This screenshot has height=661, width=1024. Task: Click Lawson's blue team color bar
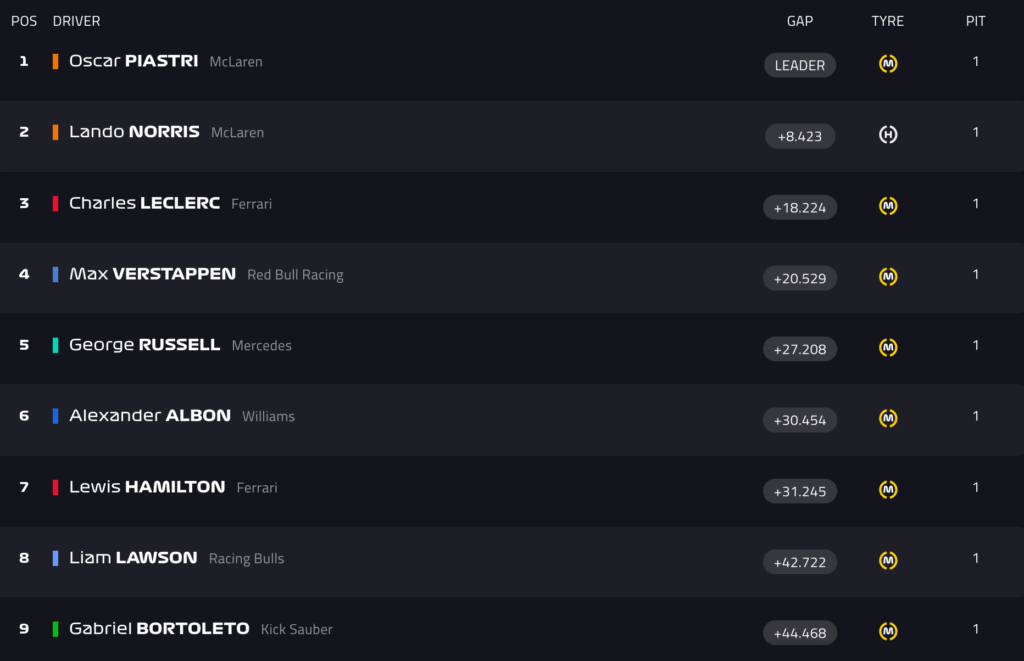click(x=56, y=558)
